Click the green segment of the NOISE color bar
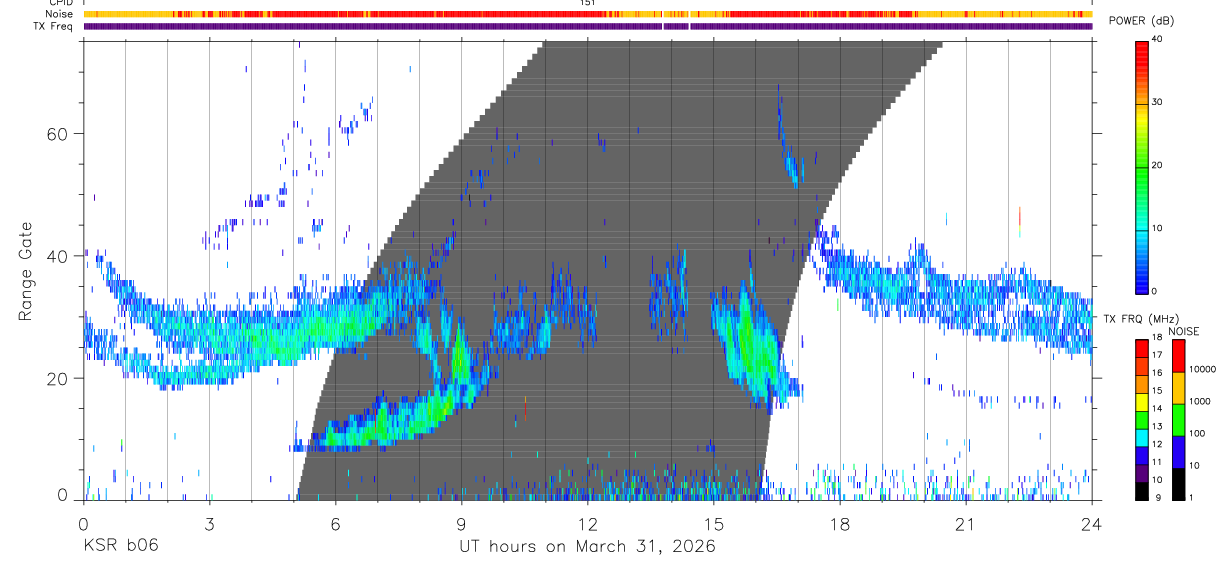Screen dimensions: 1228x567 coord(1178,420)
